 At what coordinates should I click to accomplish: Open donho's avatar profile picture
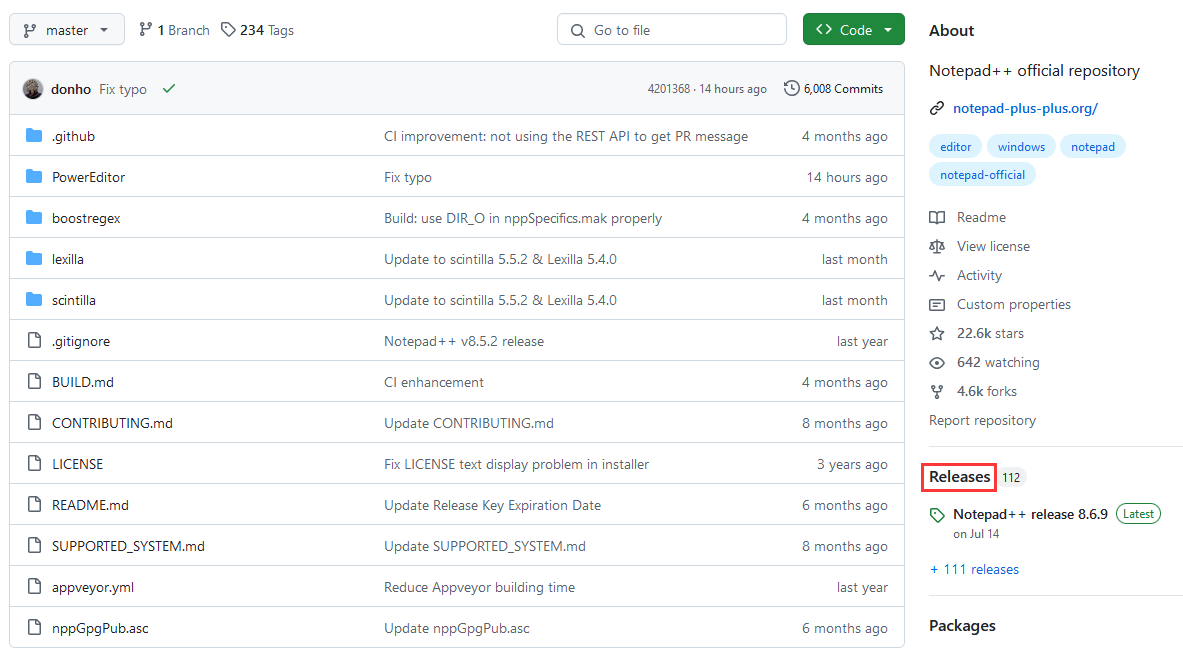pos(33,89)
